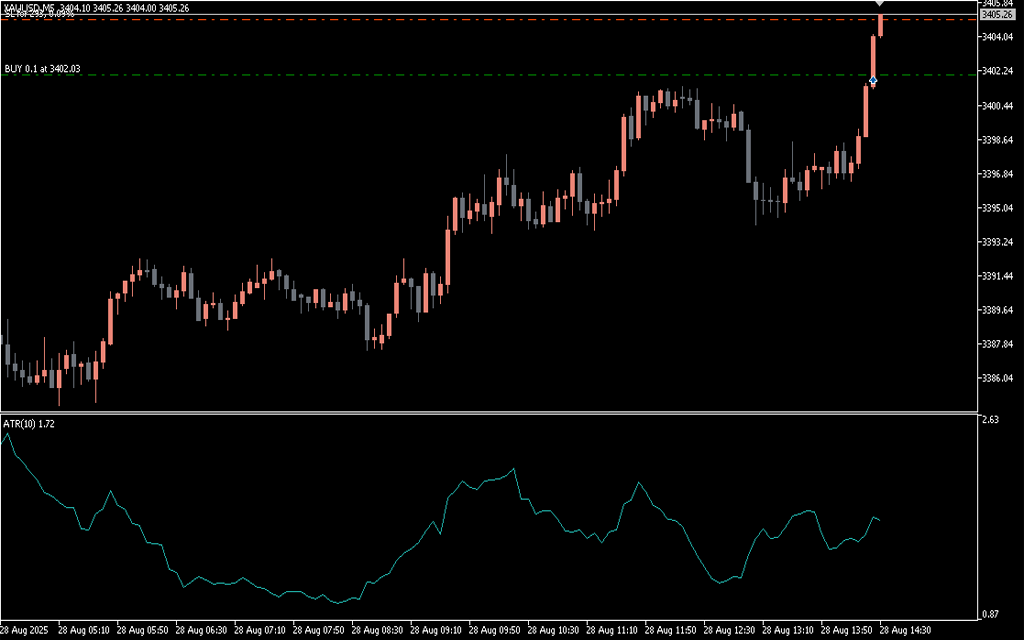The image size is (1024, 640).
Task: Click the 28 Aug 06:30 time label
Action: 201,631
